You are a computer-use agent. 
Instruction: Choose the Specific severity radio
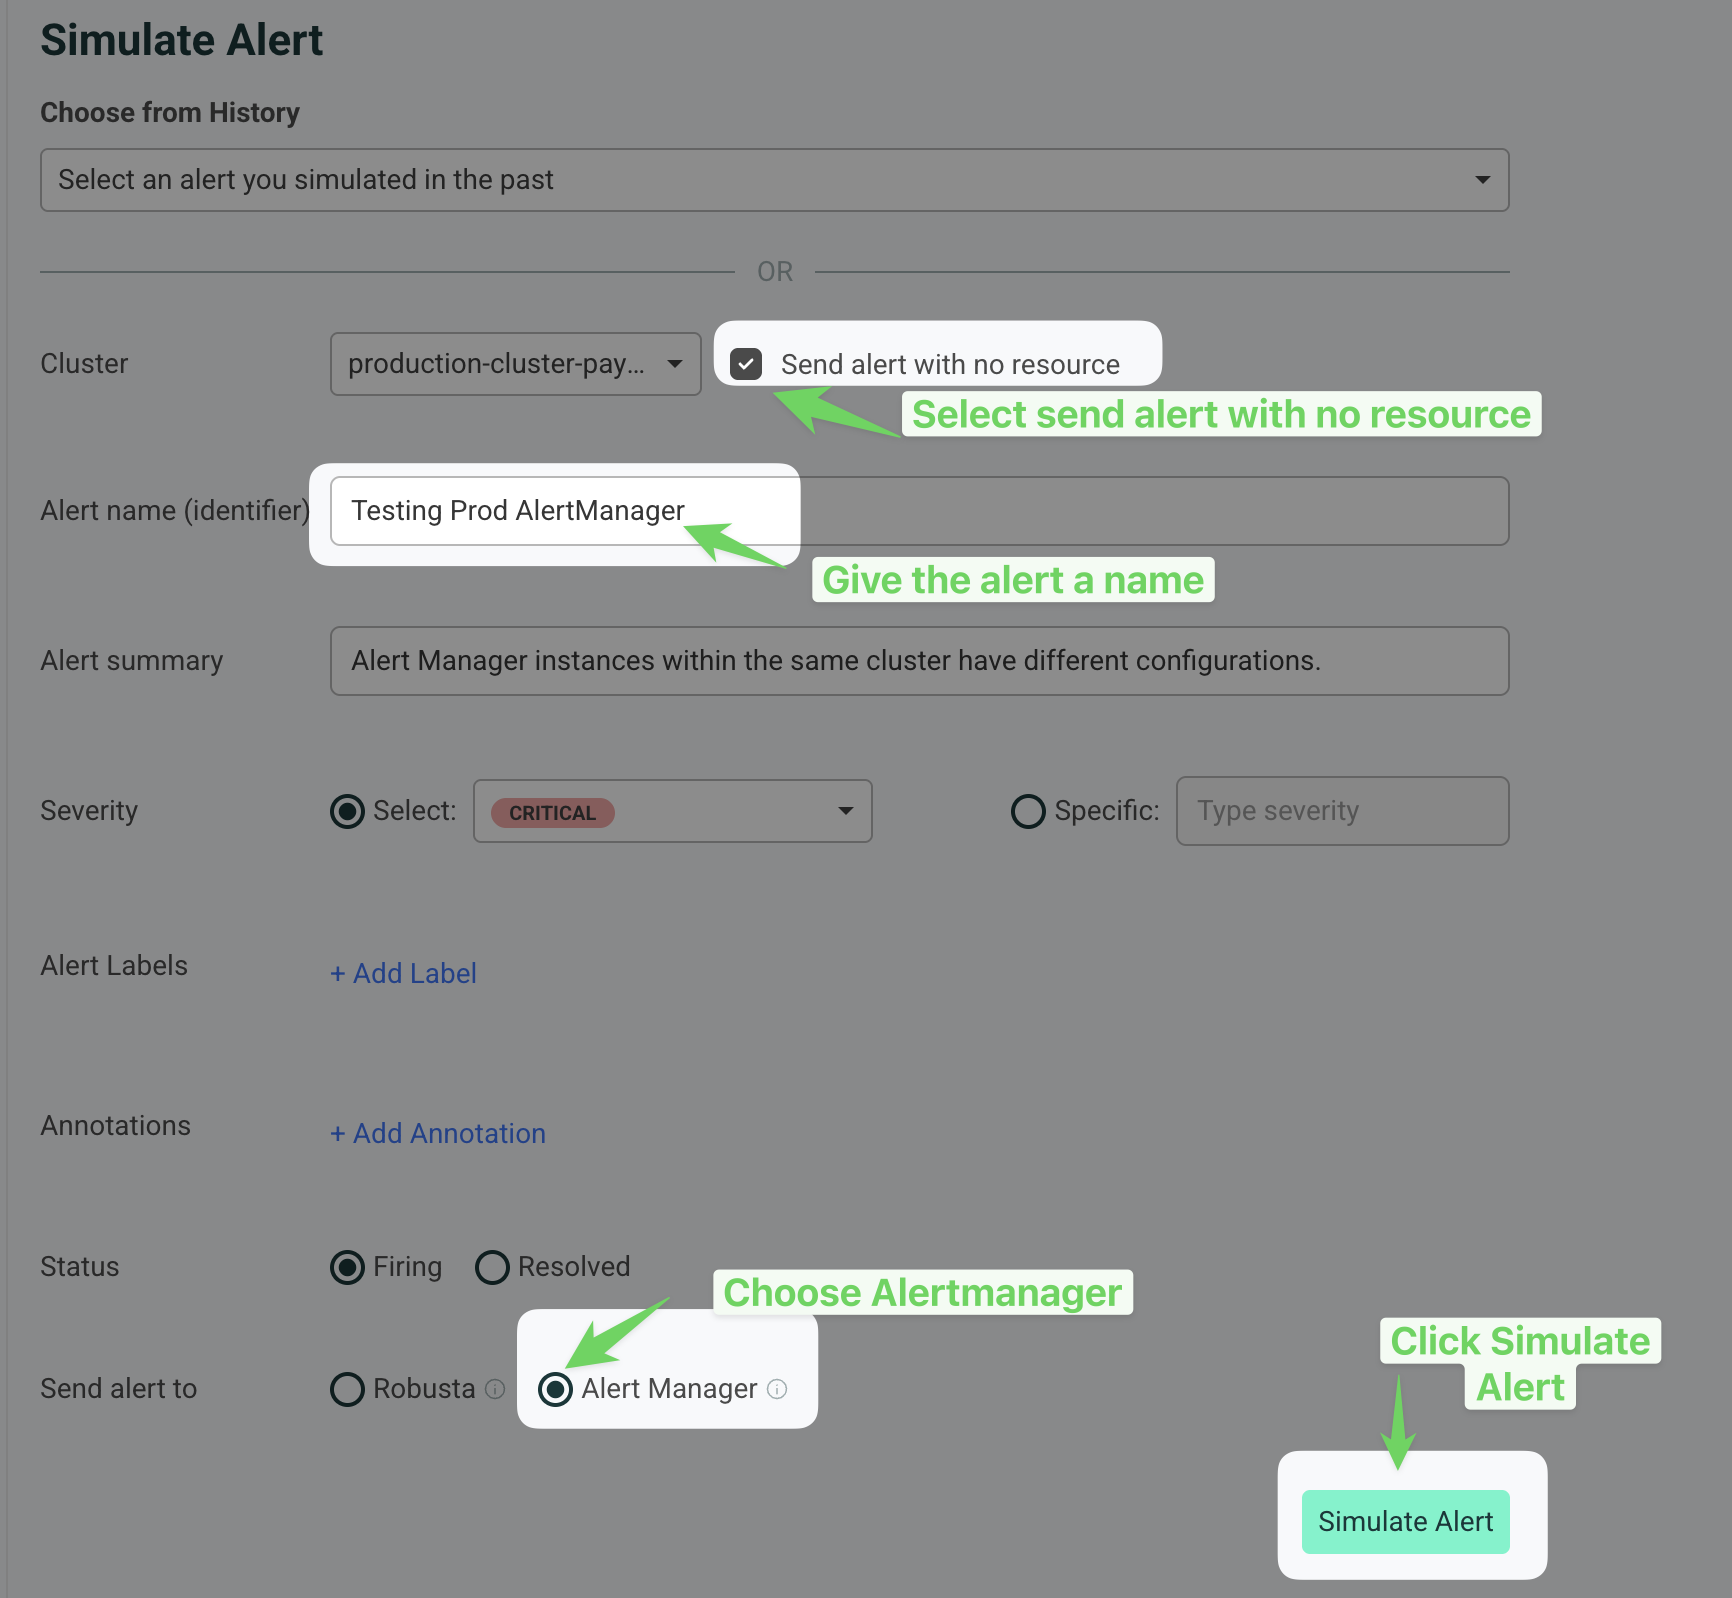[x=1028, y=811]
